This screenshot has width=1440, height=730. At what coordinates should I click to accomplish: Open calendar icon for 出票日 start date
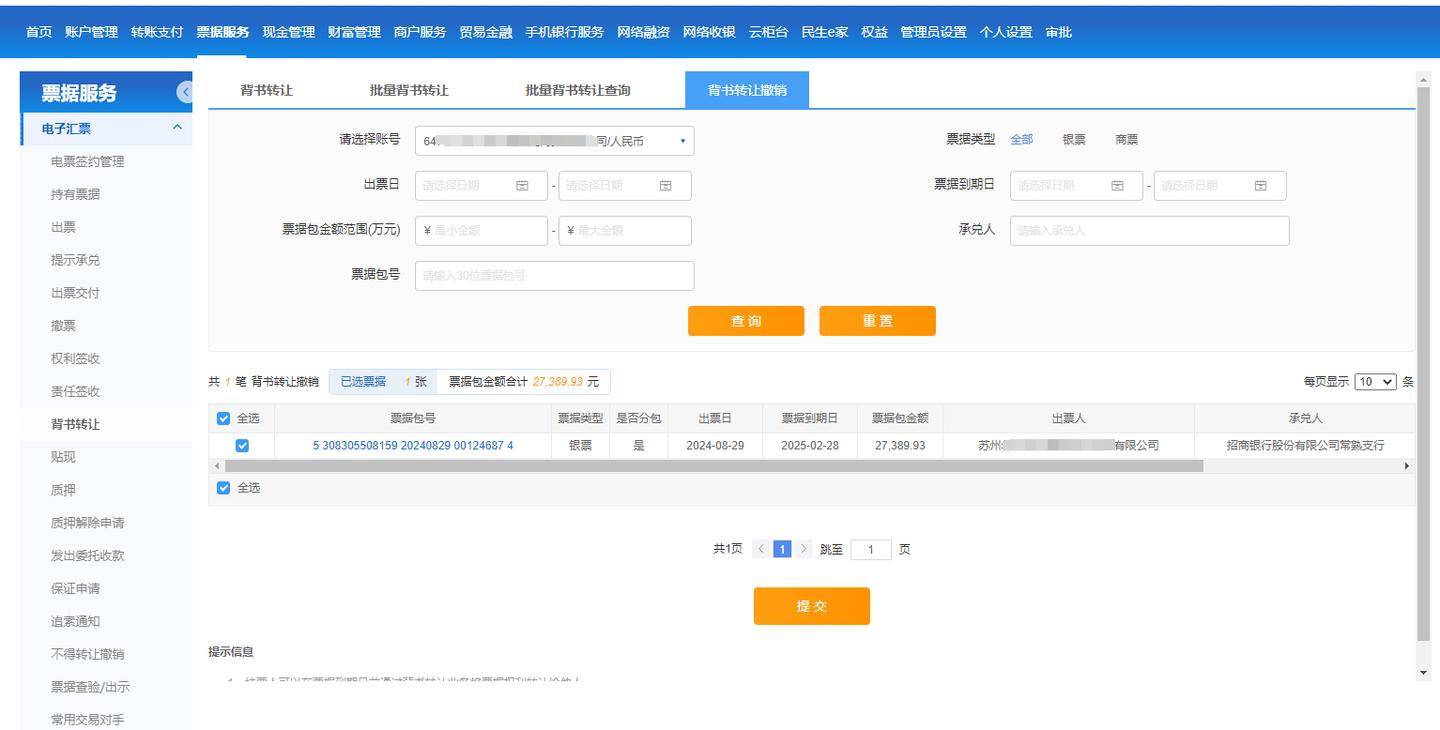click(522, 186)
